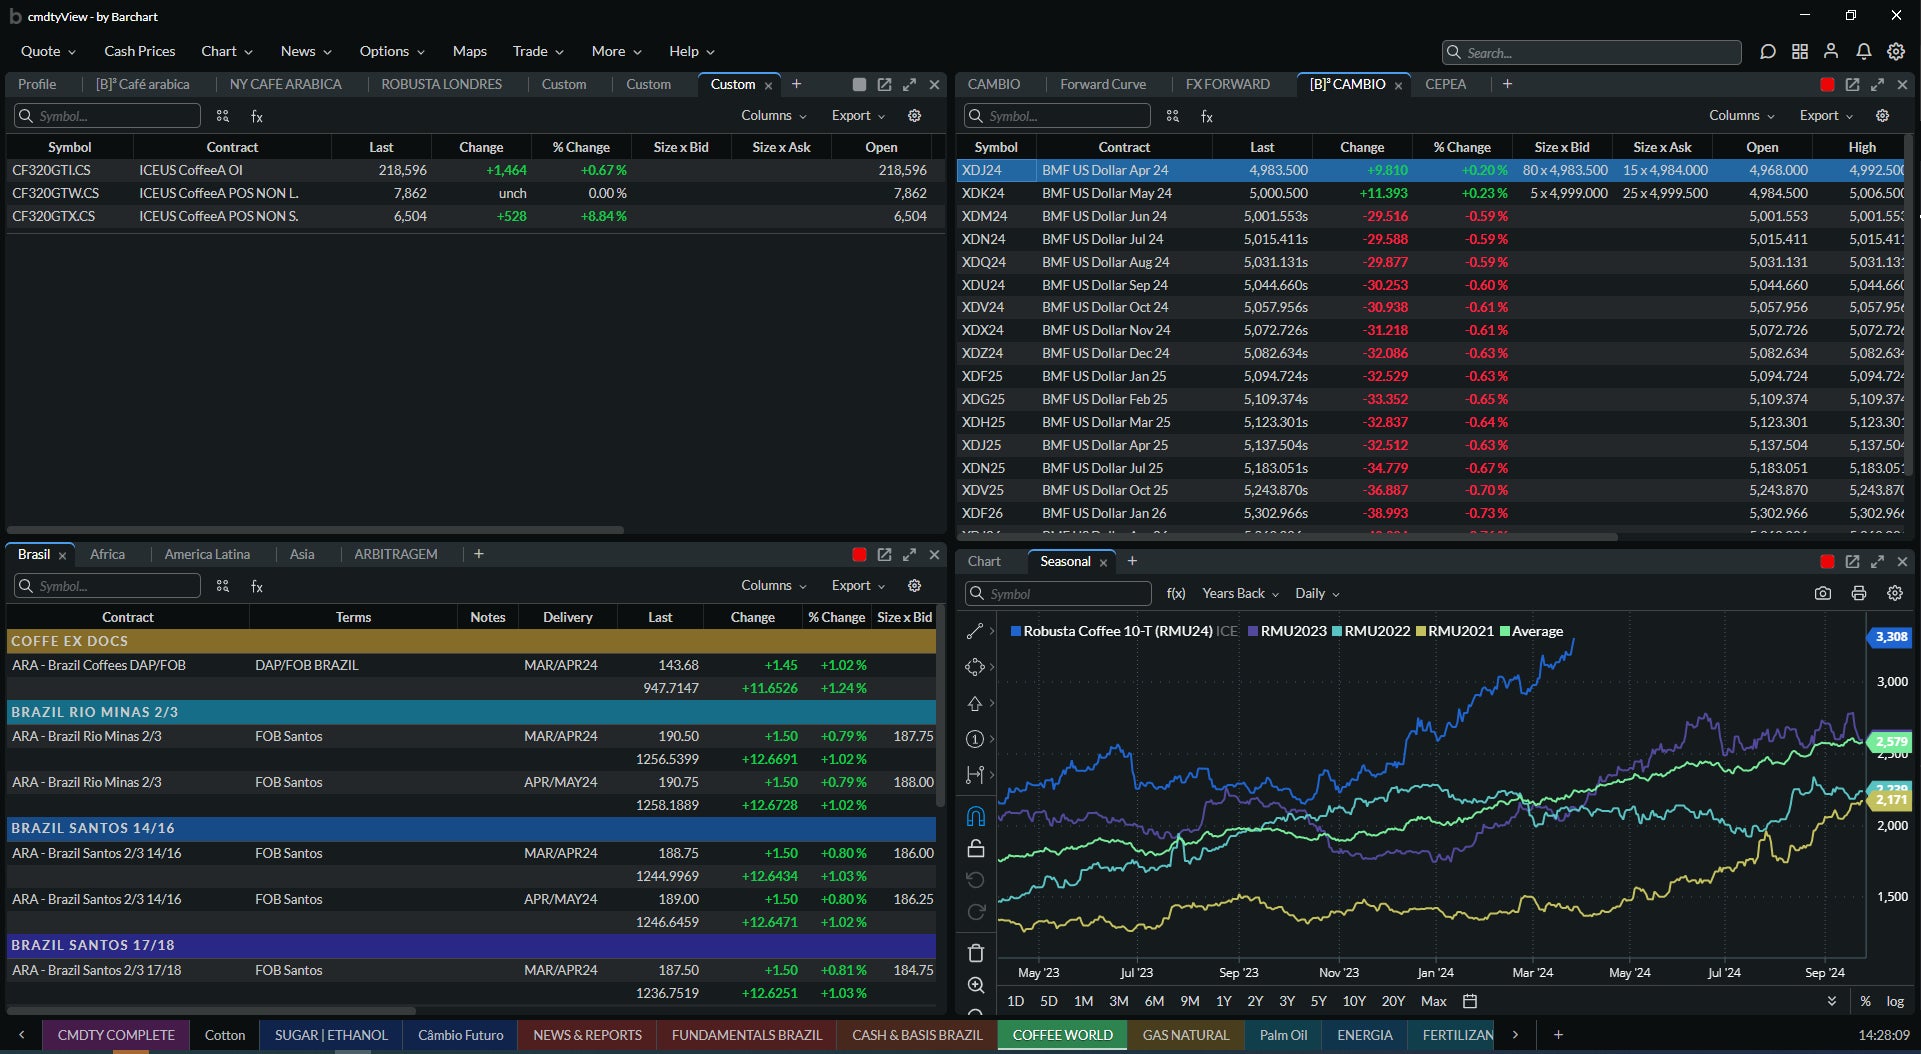Open seasonal chart settings gear

click(x=1895, y=593)
